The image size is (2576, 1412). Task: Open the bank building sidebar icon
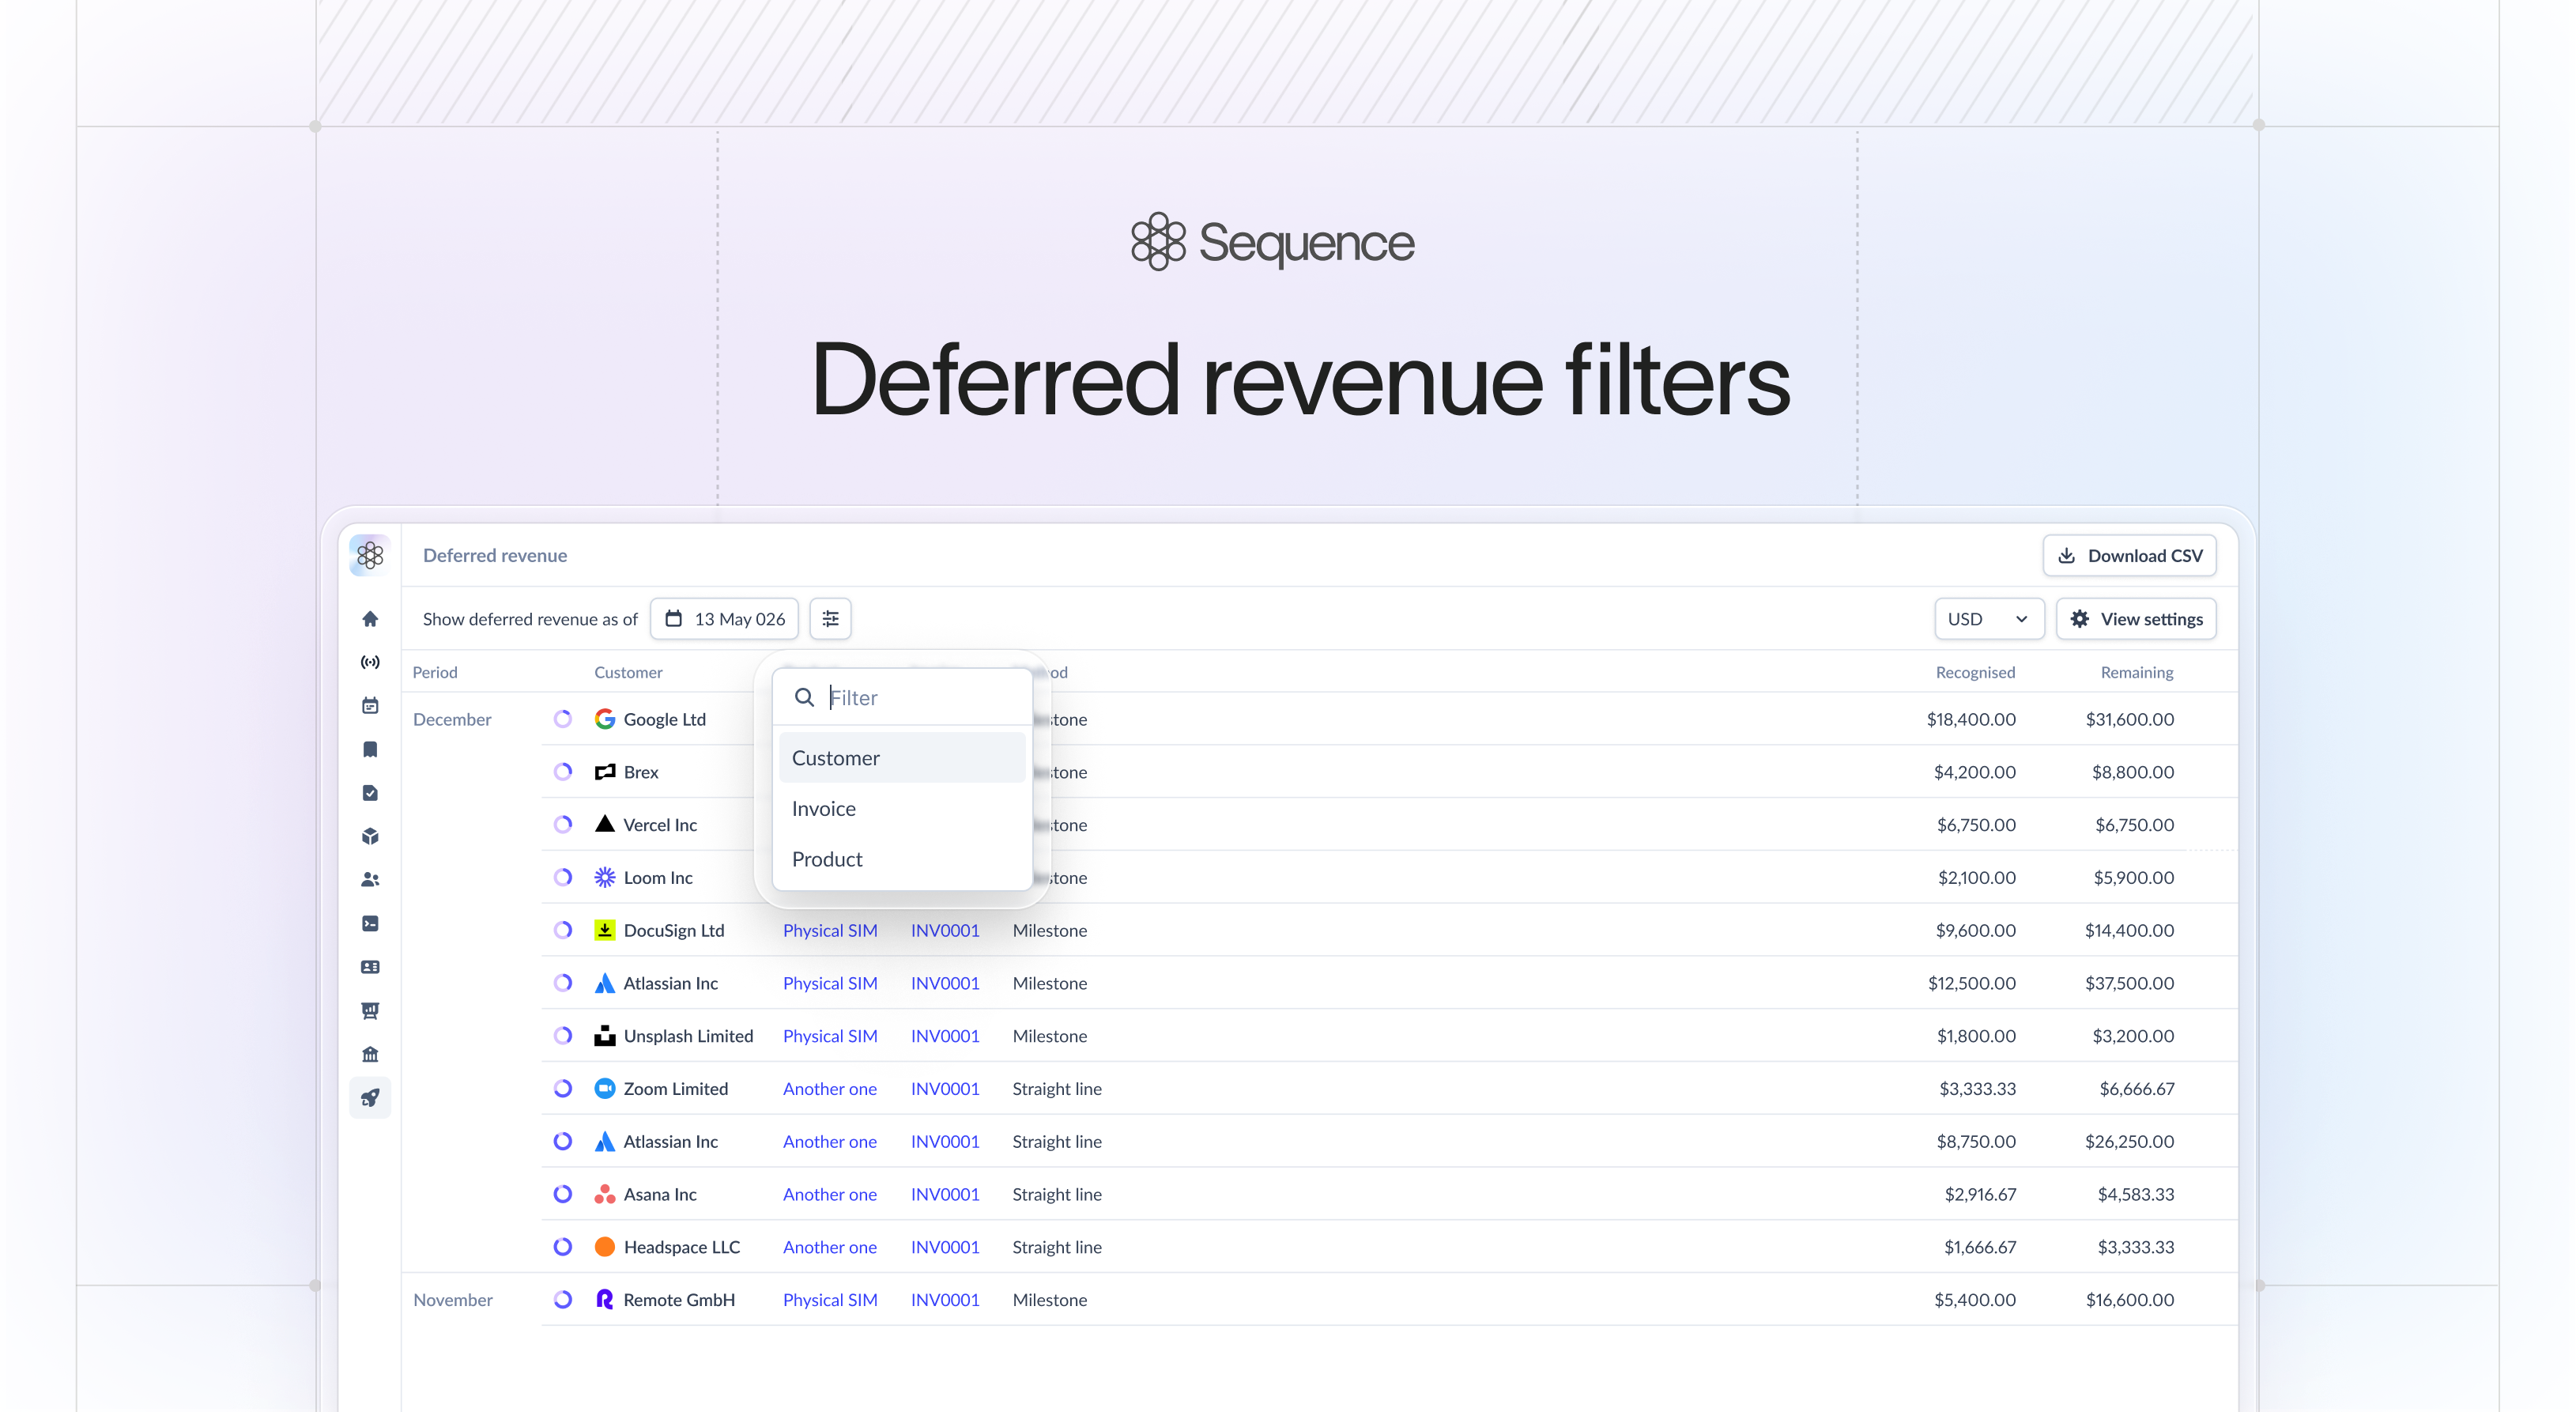pos(370,1055)
